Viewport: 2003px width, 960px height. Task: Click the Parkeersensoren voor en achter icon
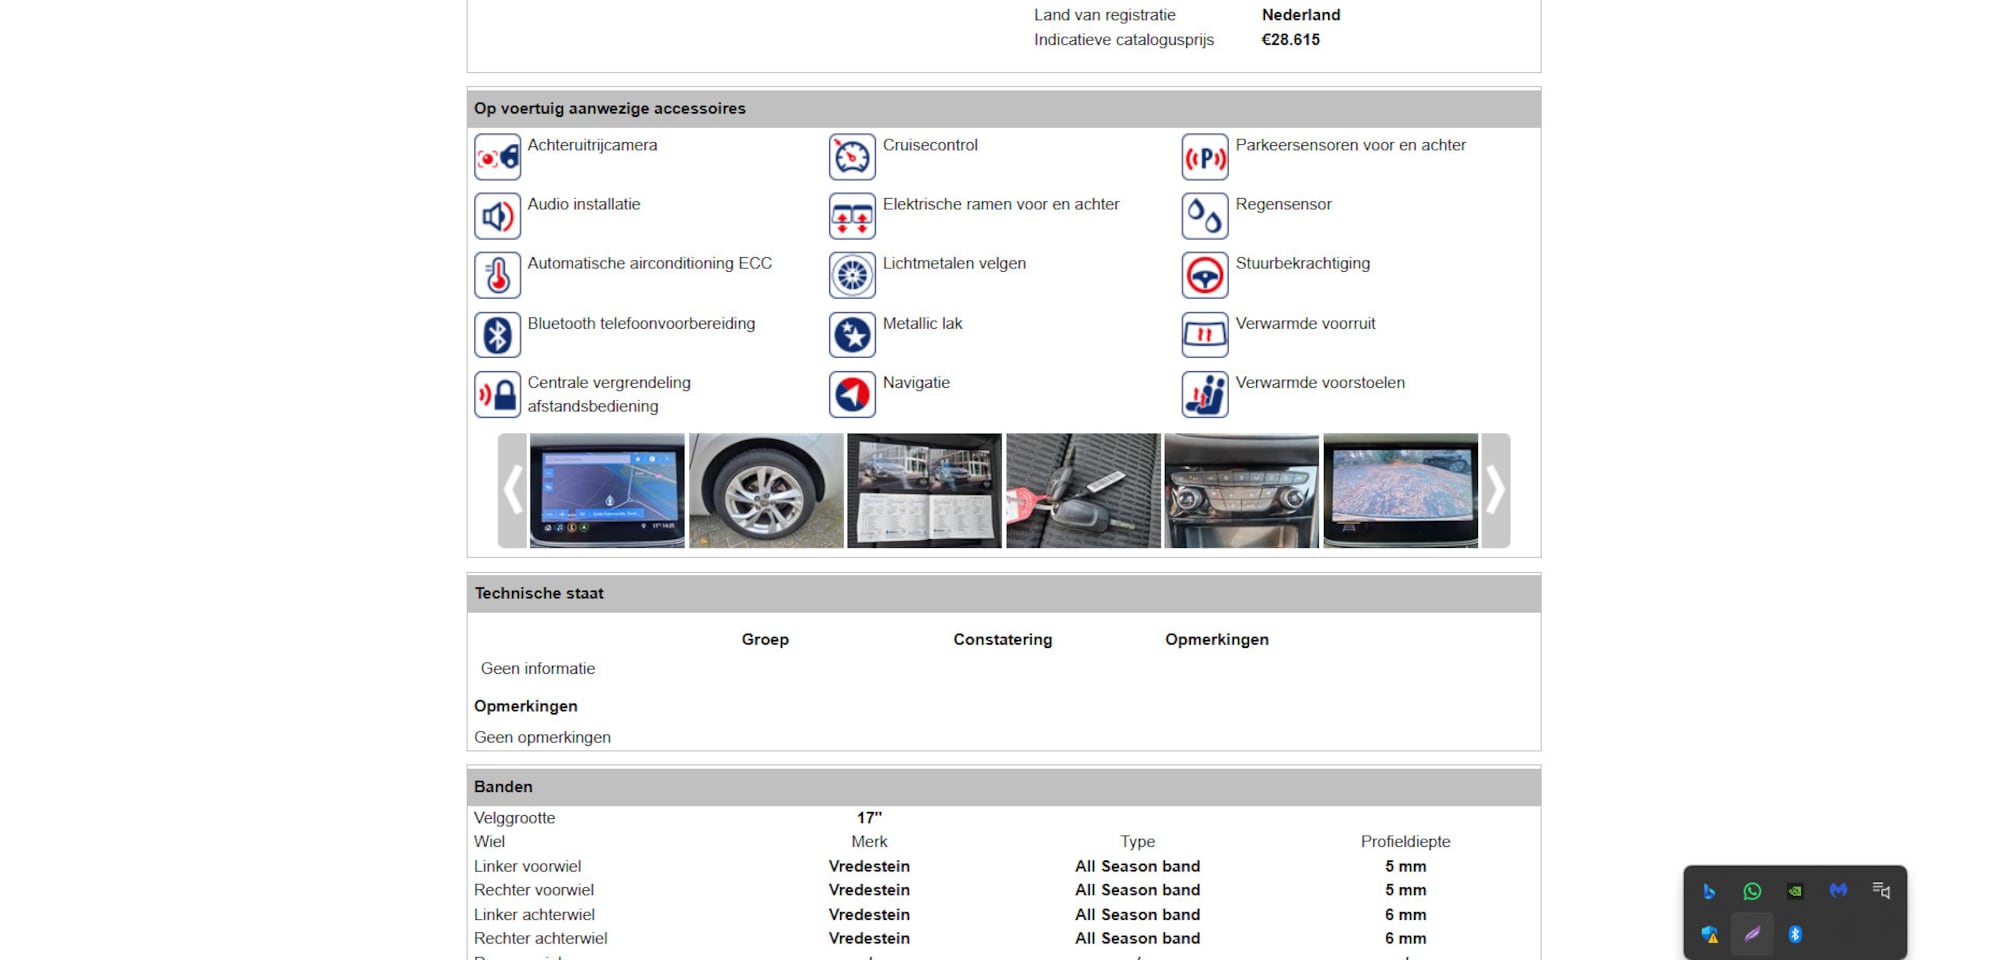1204,157
